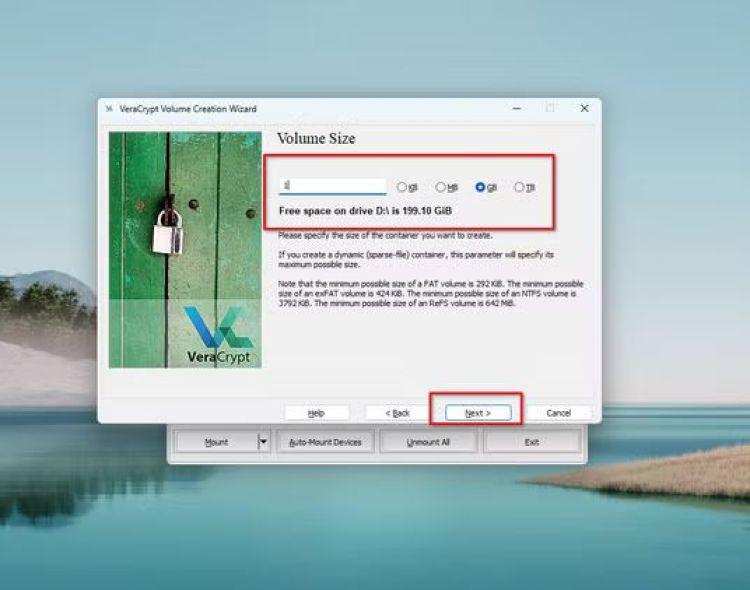Viewport: 750px width, 590px height.
Task: Cancel the volume creation wizard
Action: [558, 412]
